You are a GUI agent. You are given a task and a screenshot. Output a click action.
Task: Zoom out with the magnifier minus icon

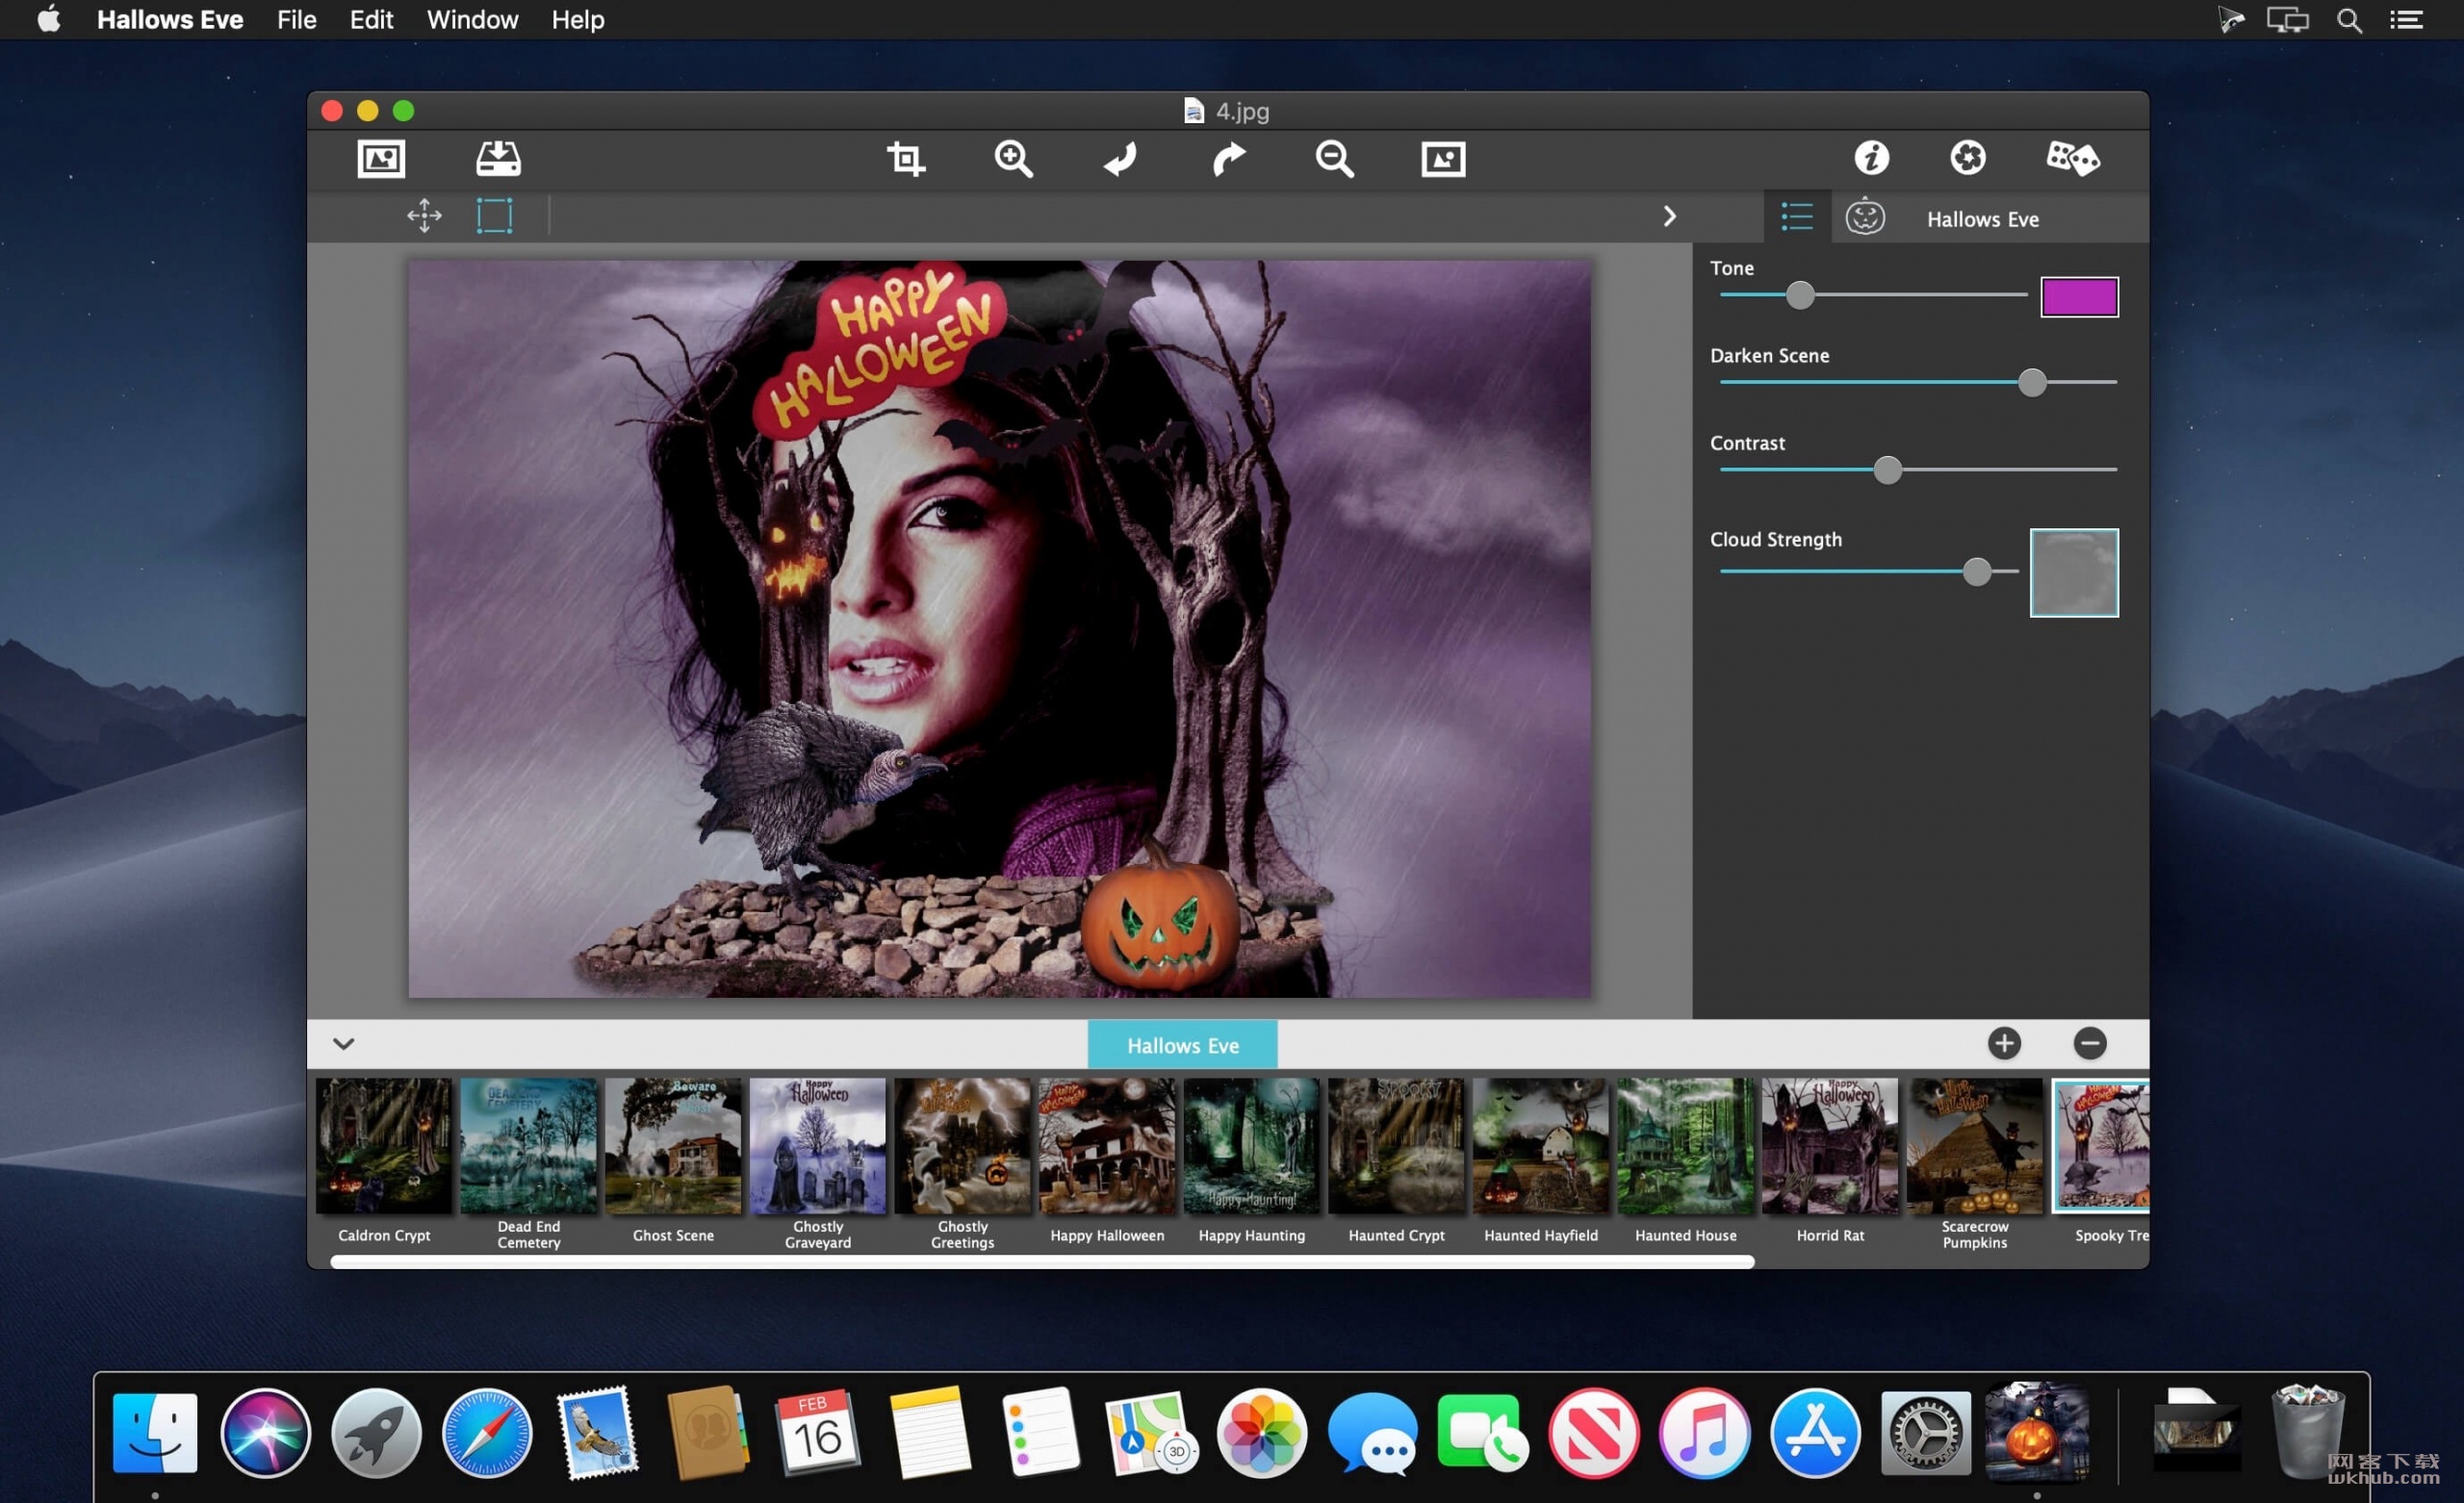[1335, 158]
